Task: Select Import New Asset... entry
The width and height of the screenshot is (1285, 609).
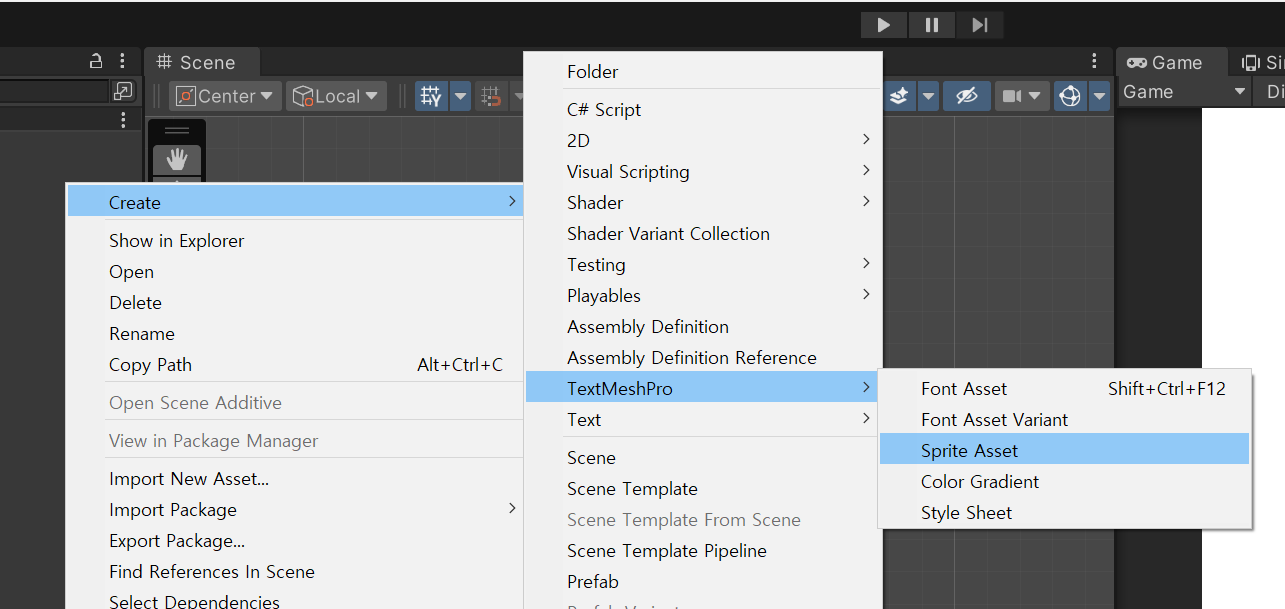Action: [x=295, y=478]
